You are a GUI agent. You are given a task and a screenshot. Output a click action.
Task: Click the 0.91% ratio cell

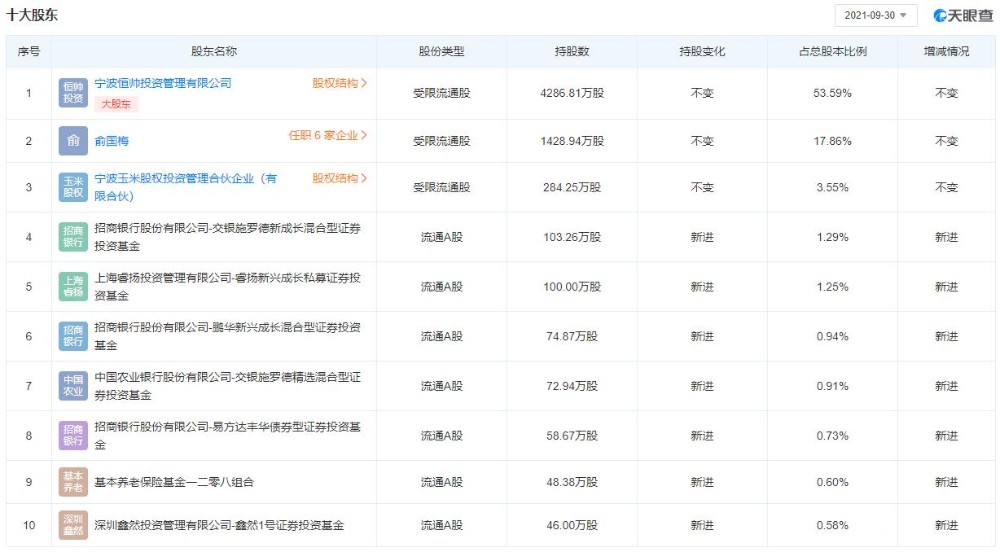[832, 386]
